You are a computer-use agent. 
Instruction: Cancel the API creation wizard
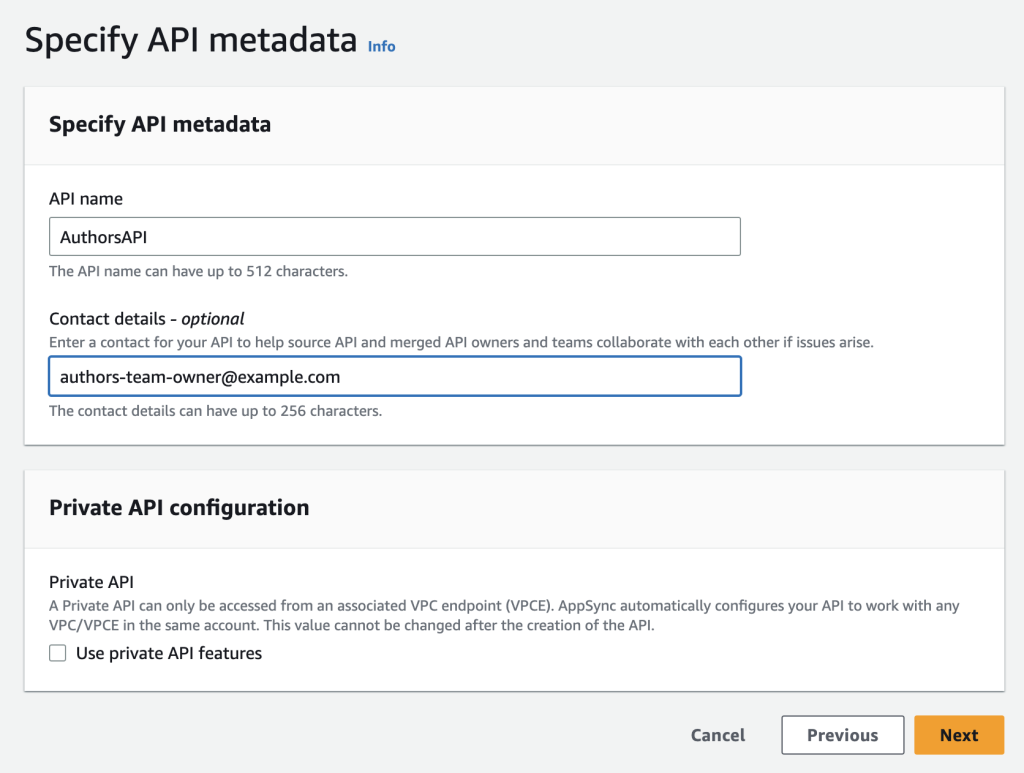[x=717, y=734]
